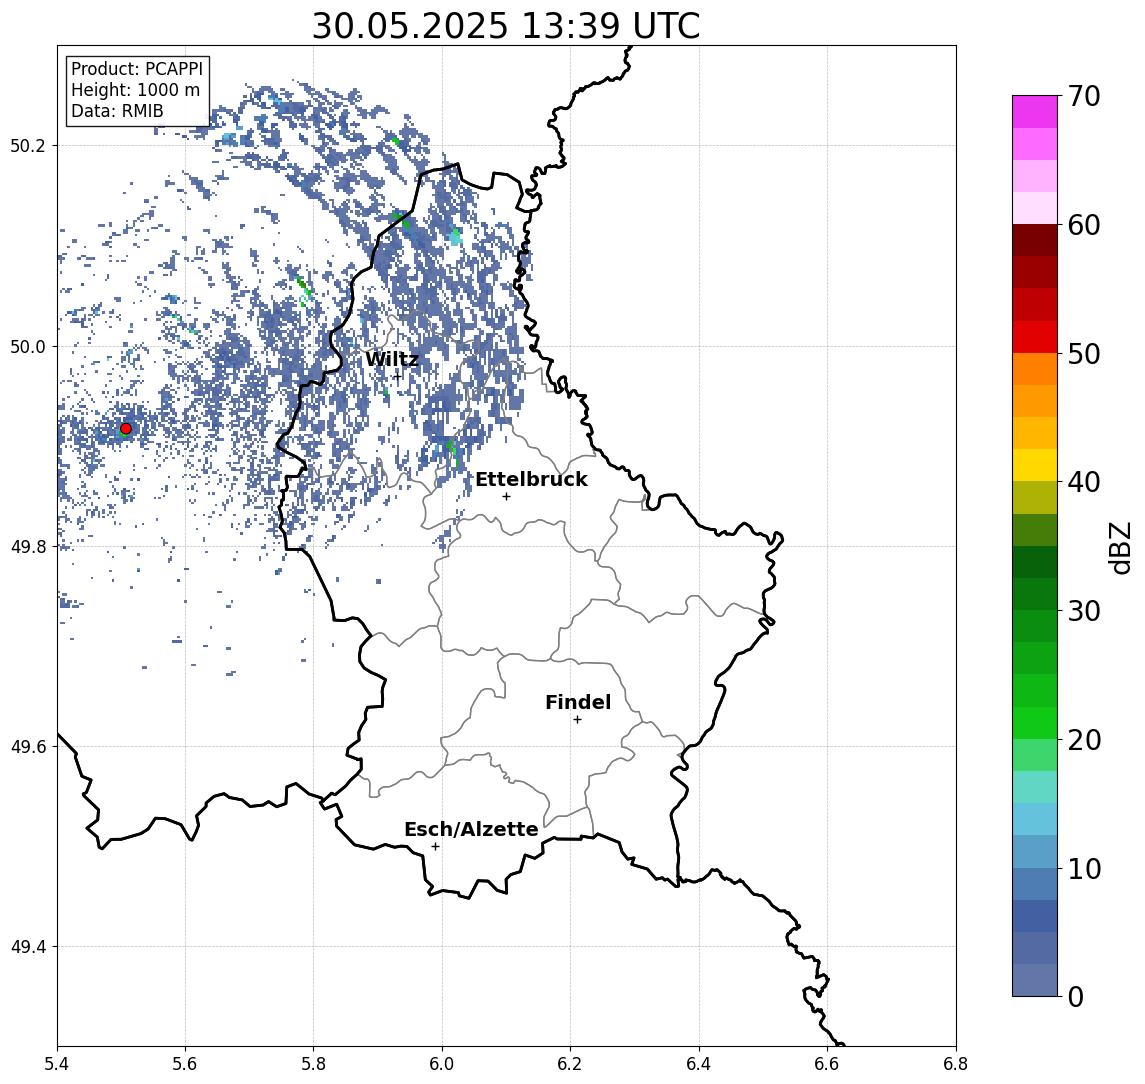1145x1084 pixels.
Task: Click the 49.8 latitude tick label
Action: click(28, 546)
